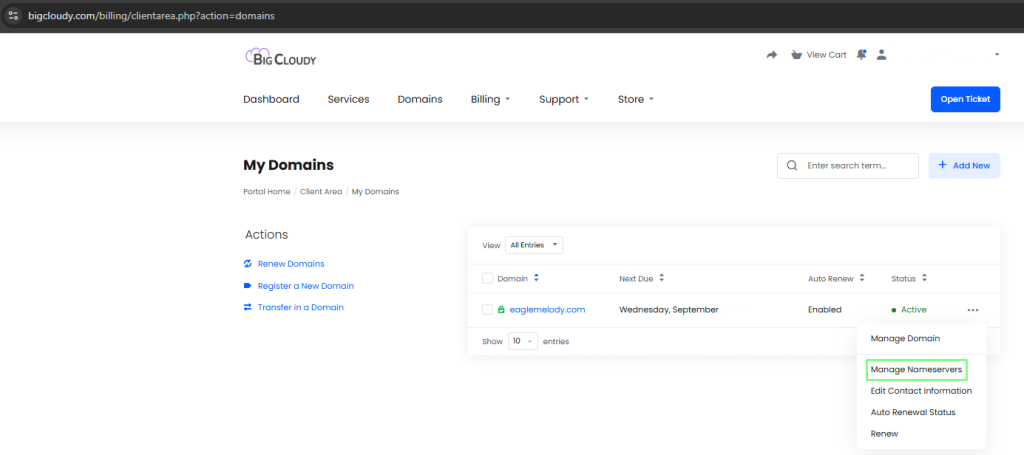Choose Edit Contact Information menu entry
Image resolution: width=1024 pixels, height=455 pixels.
[x=921, y=391]
